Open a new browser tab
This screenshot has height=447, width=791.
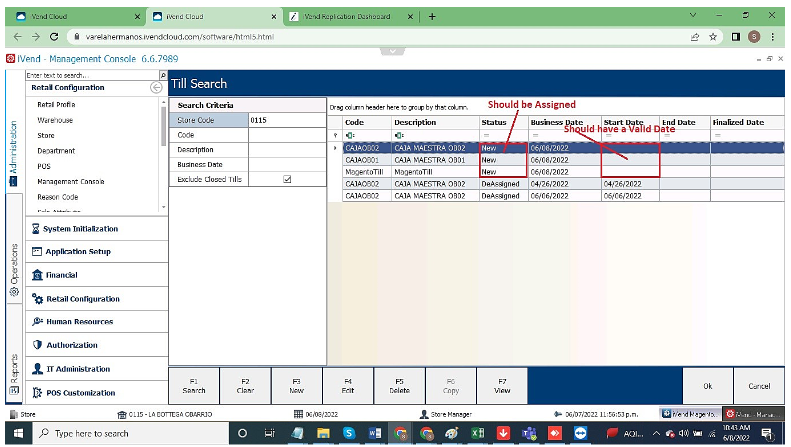point(432,17)
